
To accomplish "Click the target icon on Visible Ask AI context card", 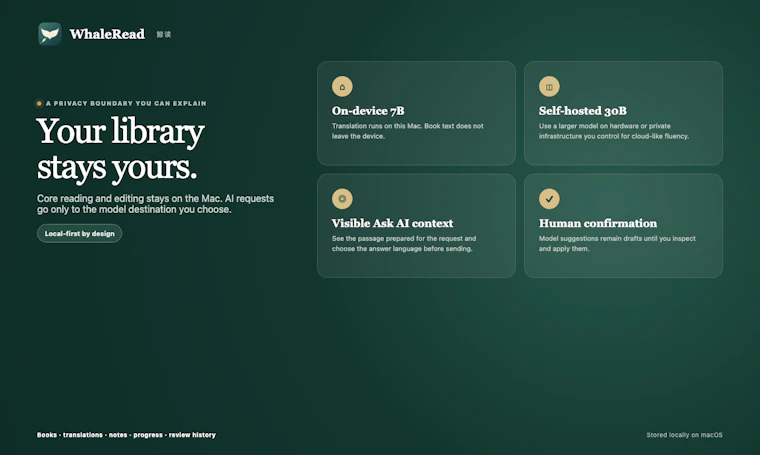I will coord(342,199).
